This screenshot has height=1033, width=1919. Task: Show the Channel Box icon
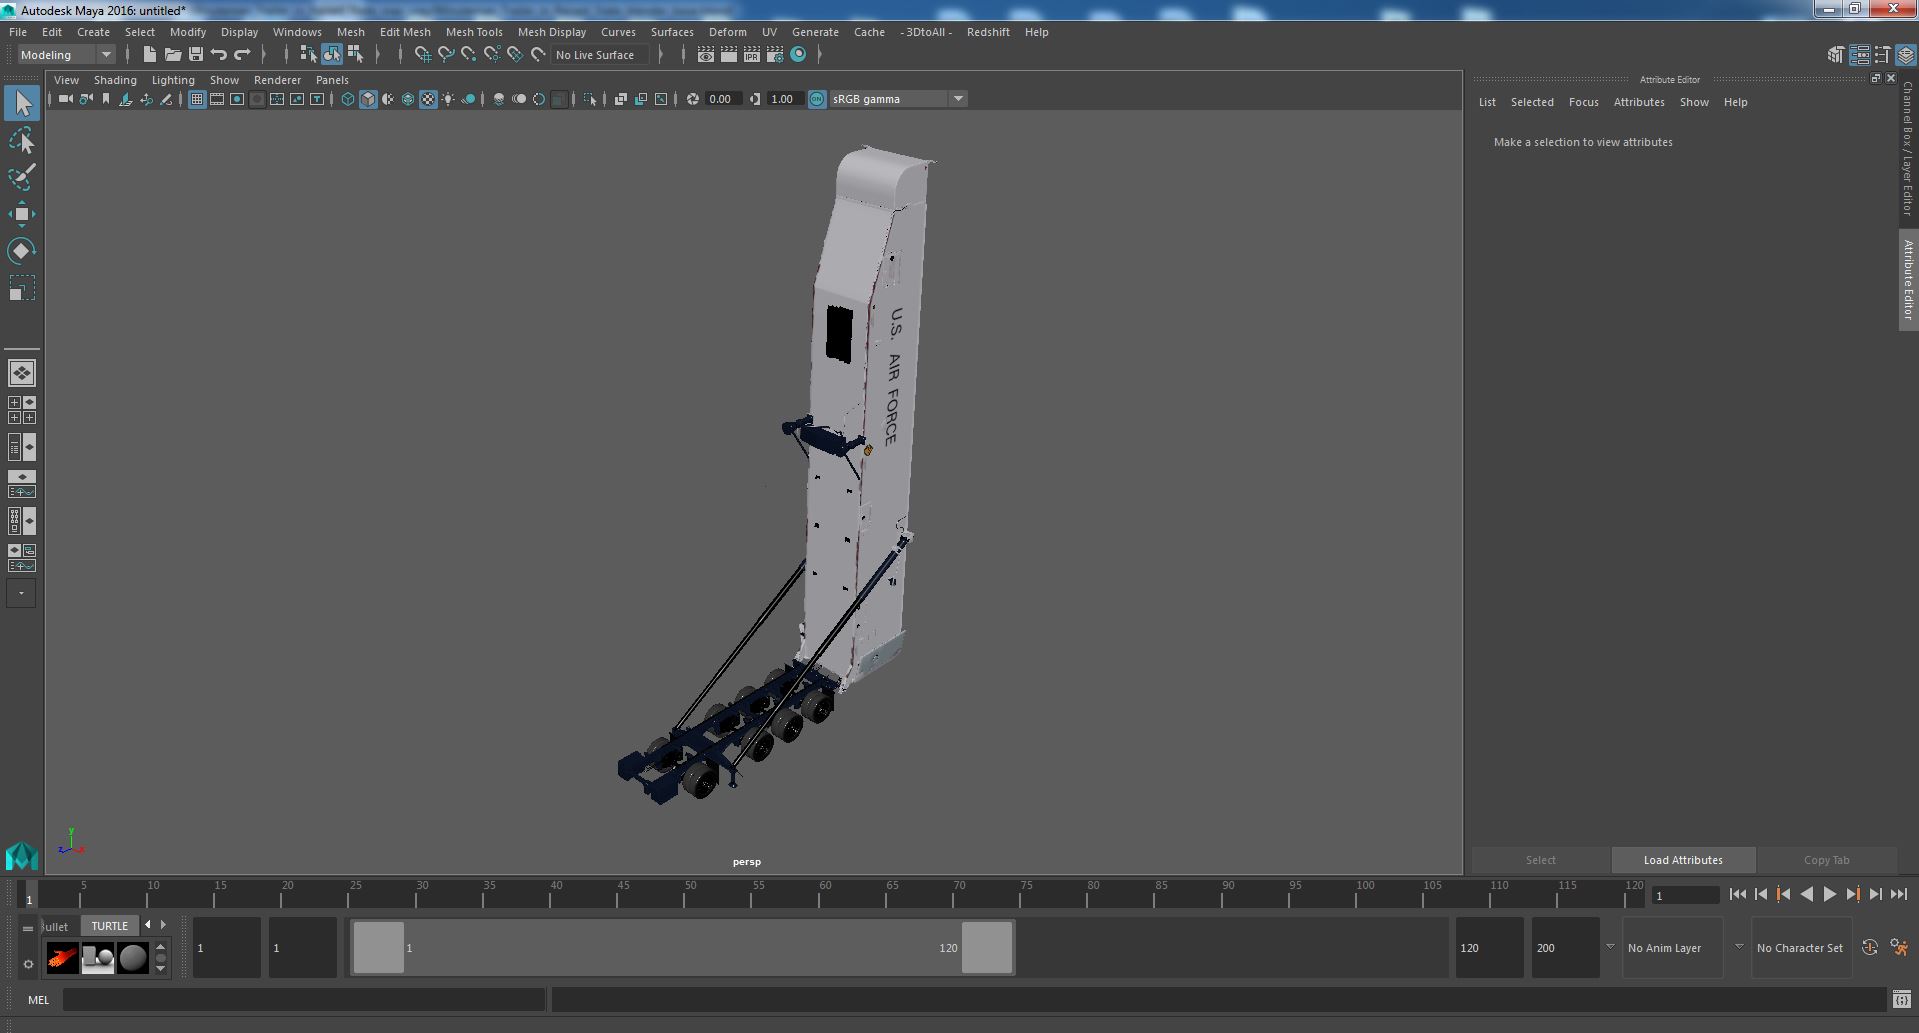pyautogui.click(x=1905, y=55)
